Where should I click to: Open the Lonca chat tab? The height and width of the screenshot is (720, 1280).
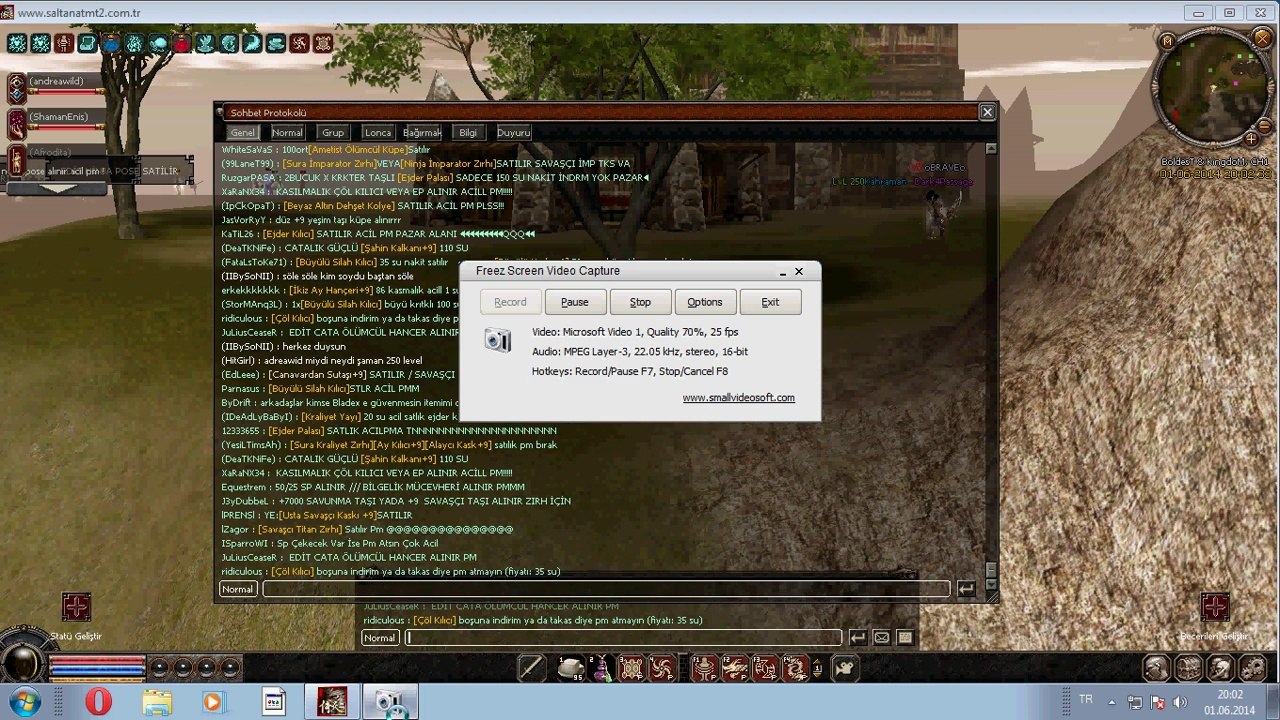[x=378, y=132]
